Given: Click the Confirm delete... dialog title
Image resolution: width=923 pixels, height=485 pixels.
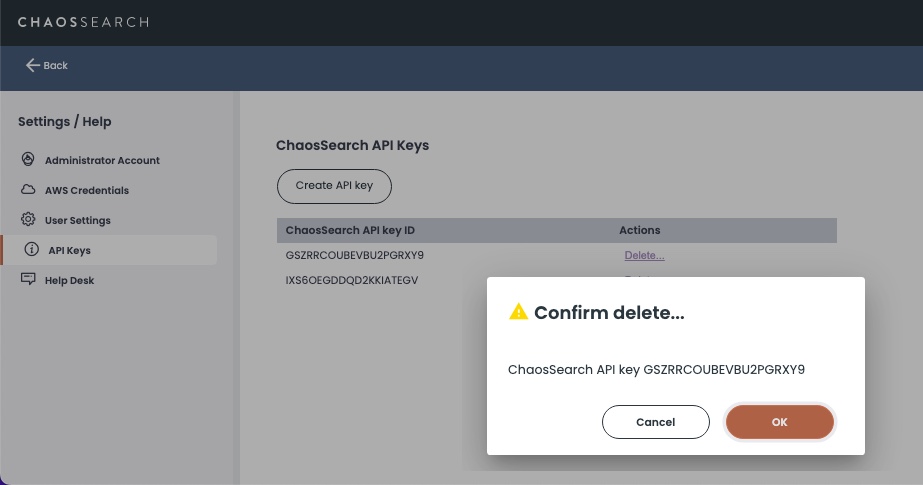Looking at the screenshot, I should click(609, 313).
